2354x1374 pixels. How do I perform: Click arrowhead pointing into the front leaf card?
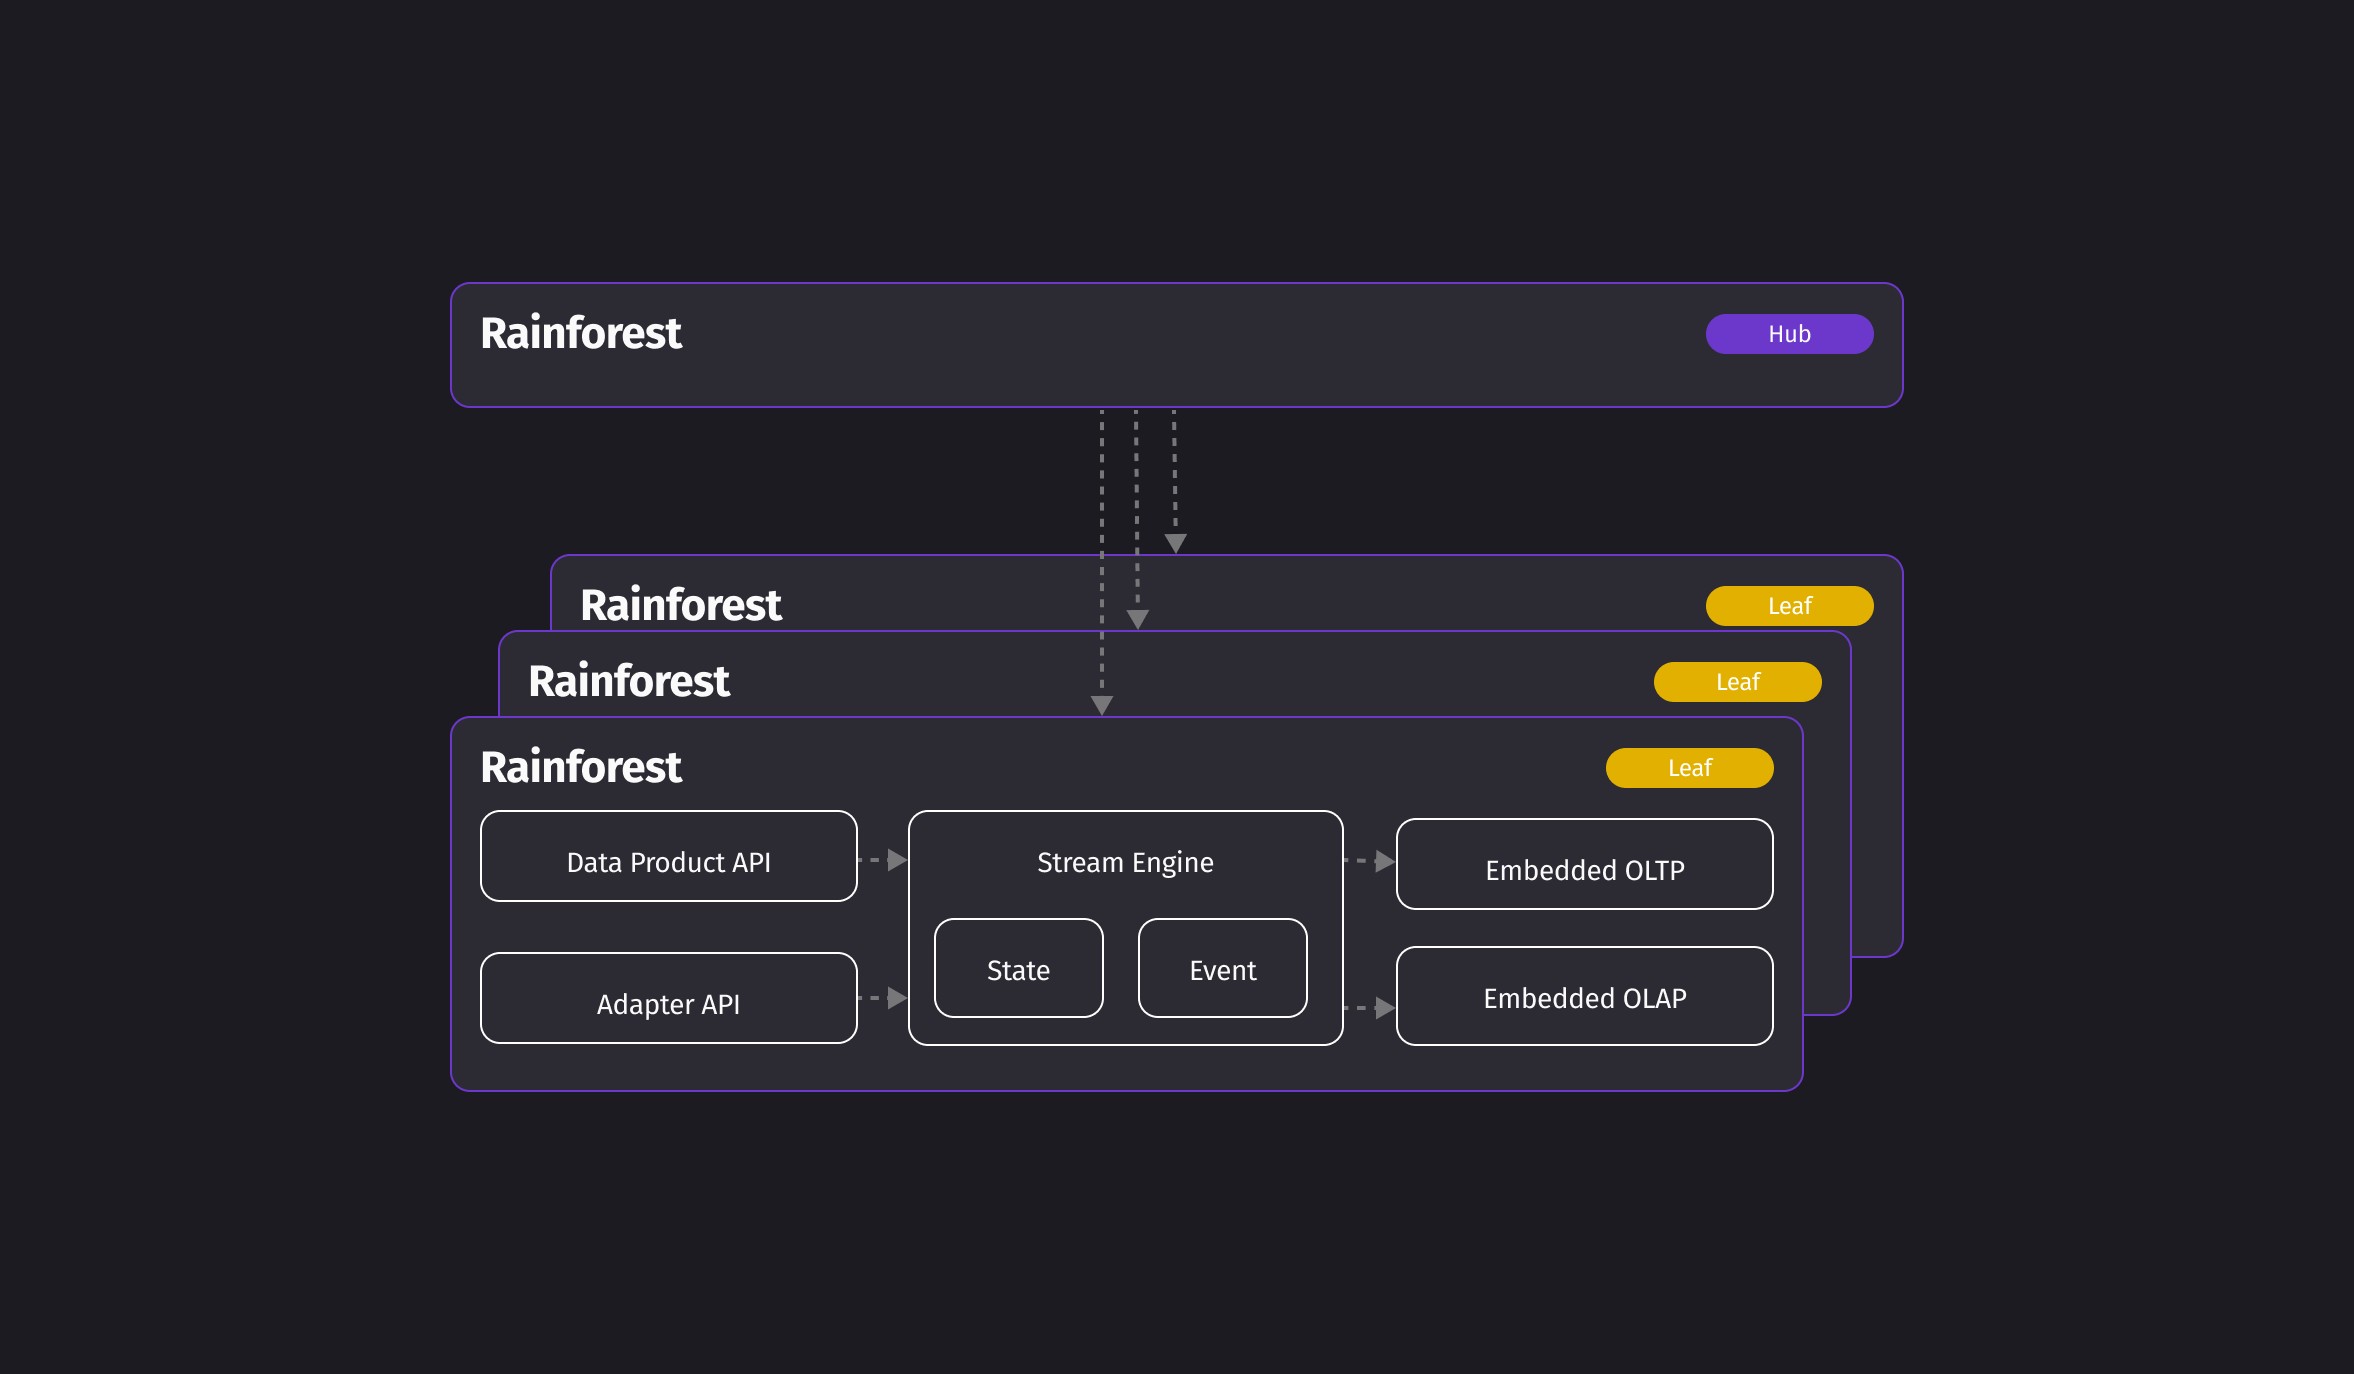coord(1102,705)
